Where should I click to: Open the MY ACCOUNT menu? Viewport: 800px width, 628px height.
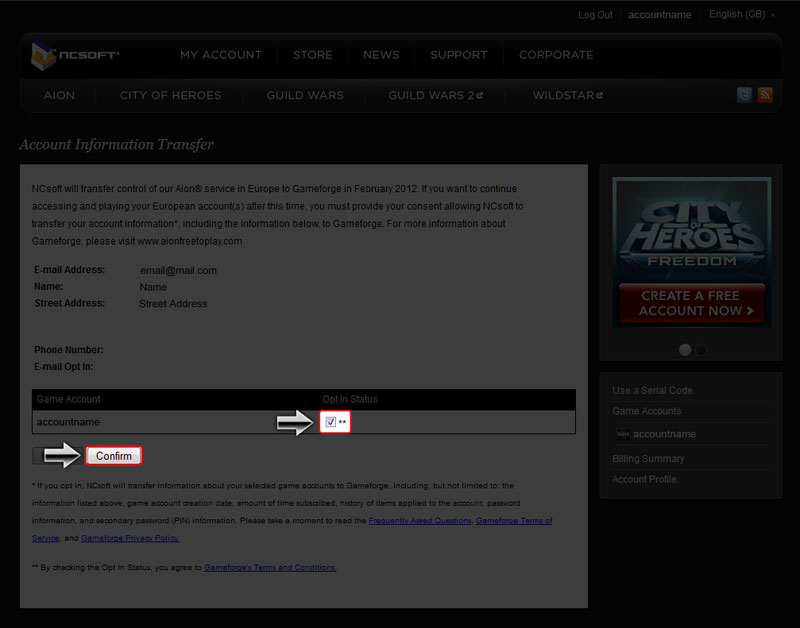coord(221,55)
